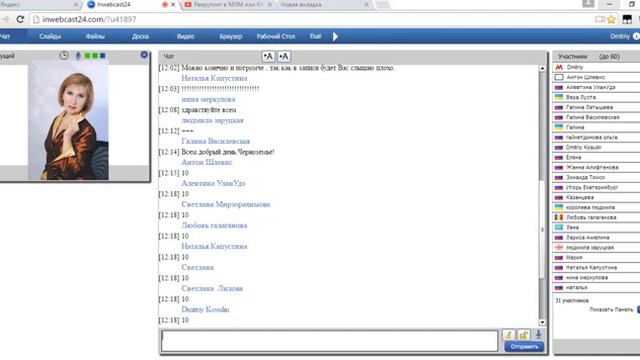This screenshot has height=360, width=640.
Task: Click Показать Панель link
Action: click(611, 309)
